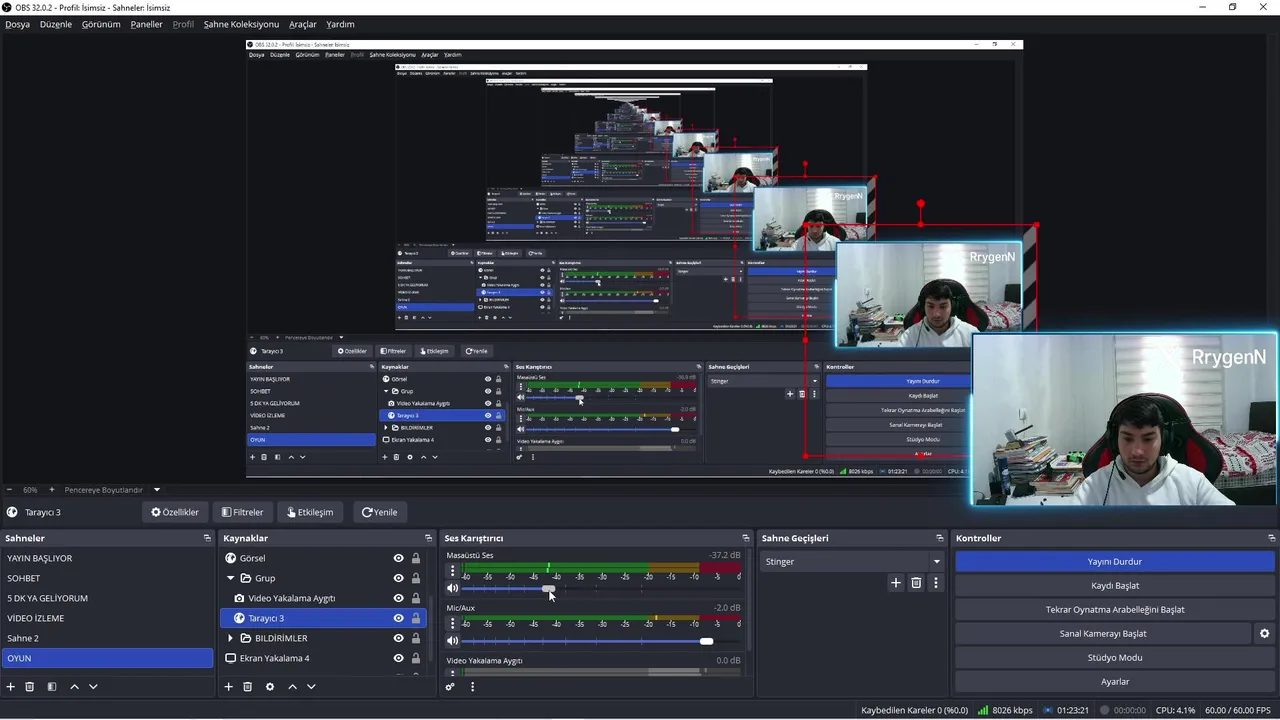Add a new scene with the plus icon

pos(11,687)
